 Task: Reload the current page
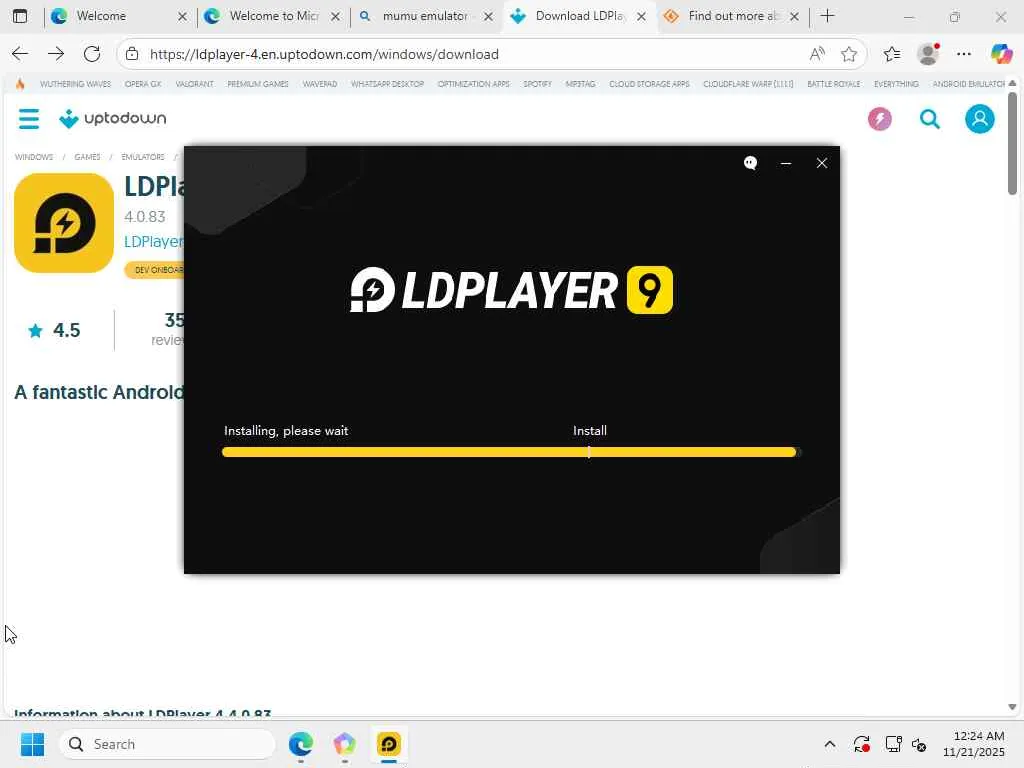[x=92, y=54]
